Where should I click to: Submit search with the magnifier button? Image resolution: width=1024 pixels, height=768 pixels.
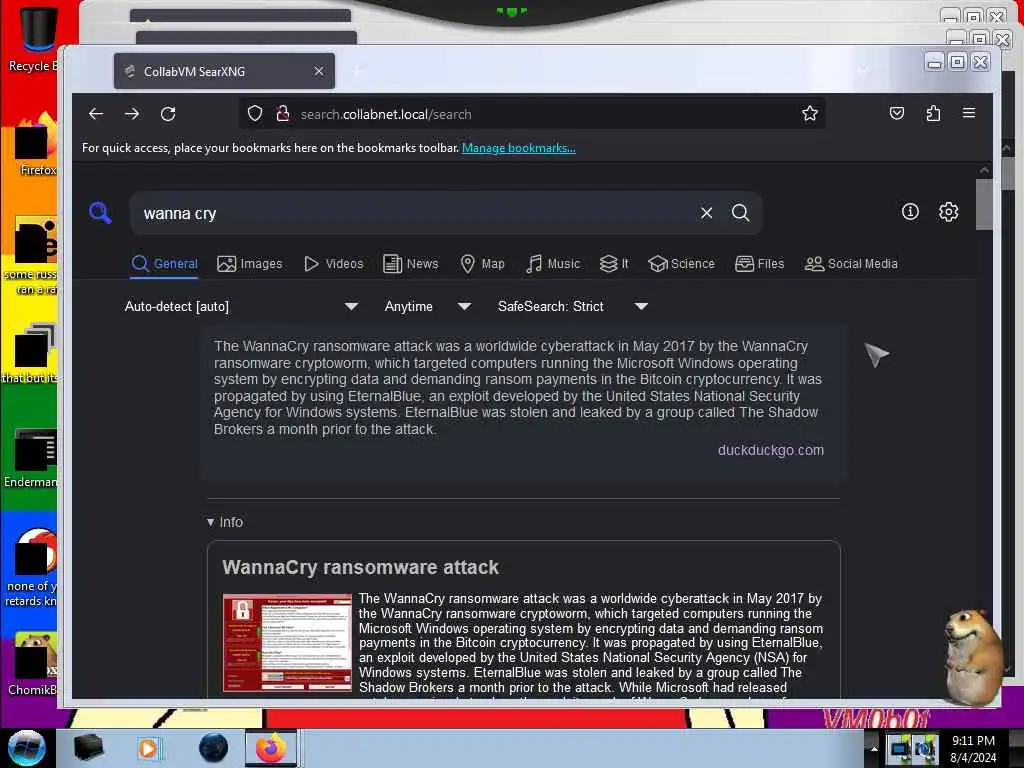(741, 213)
